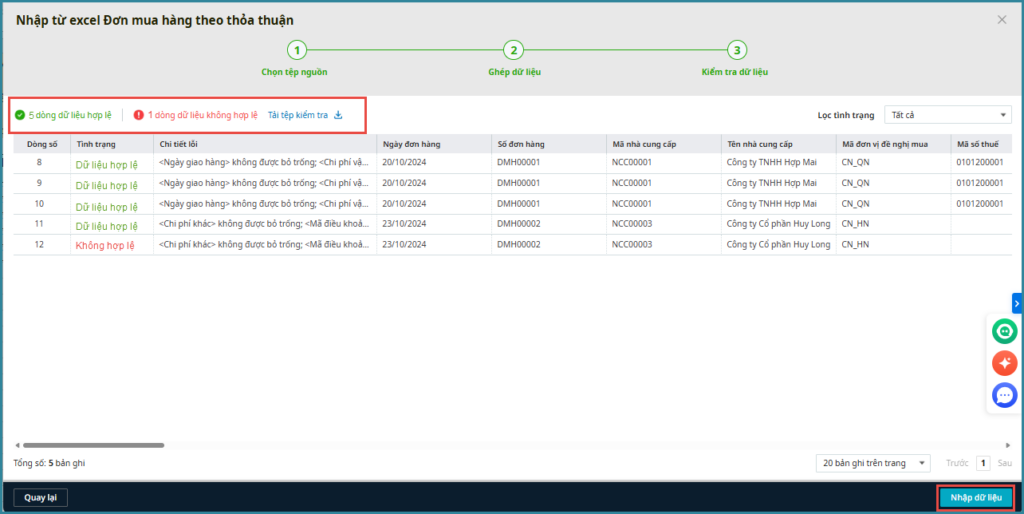Click the green valid data check icon

[x=20, y=115]
